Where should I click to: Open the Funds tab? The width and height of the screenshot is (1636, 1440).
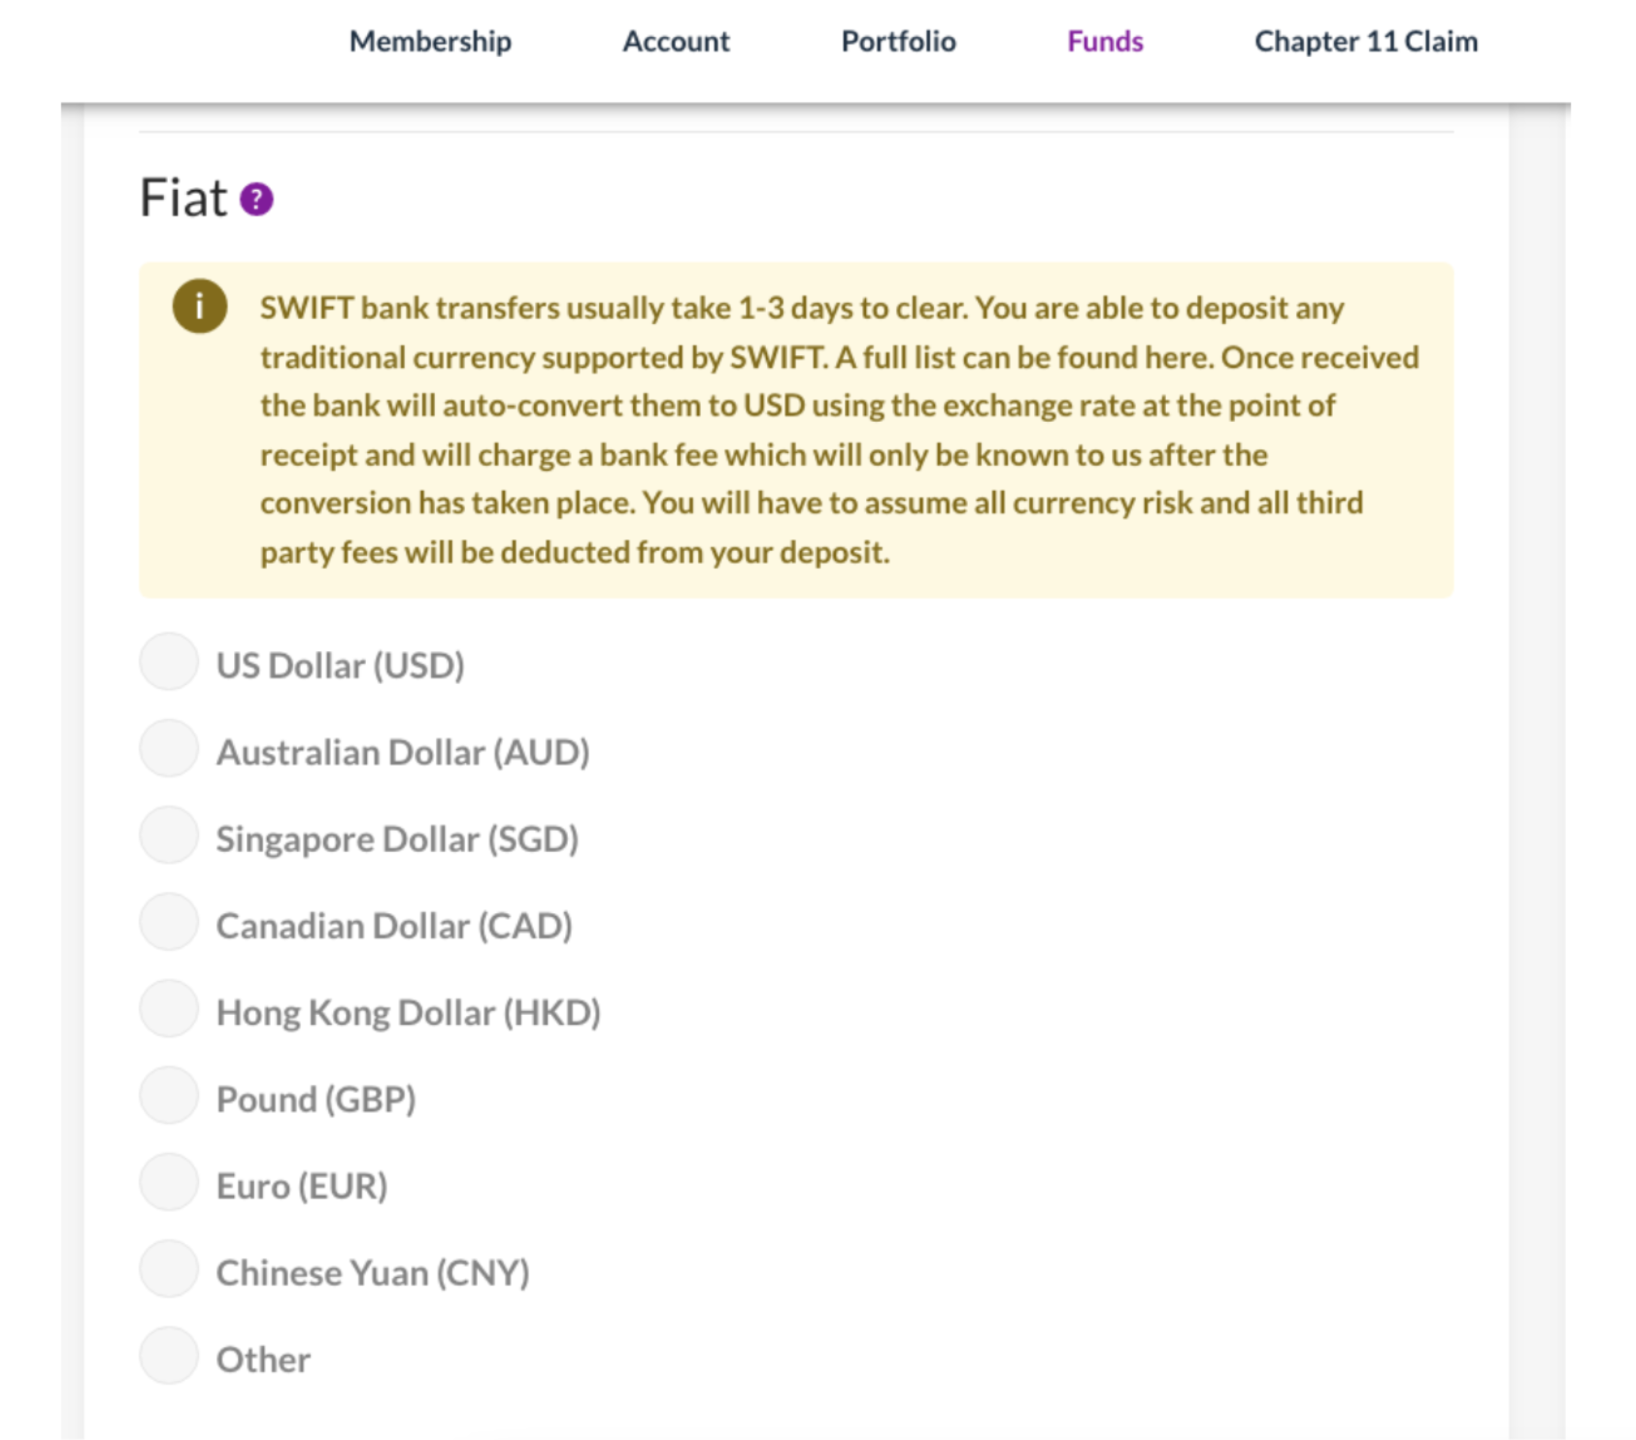[1105, 41]
